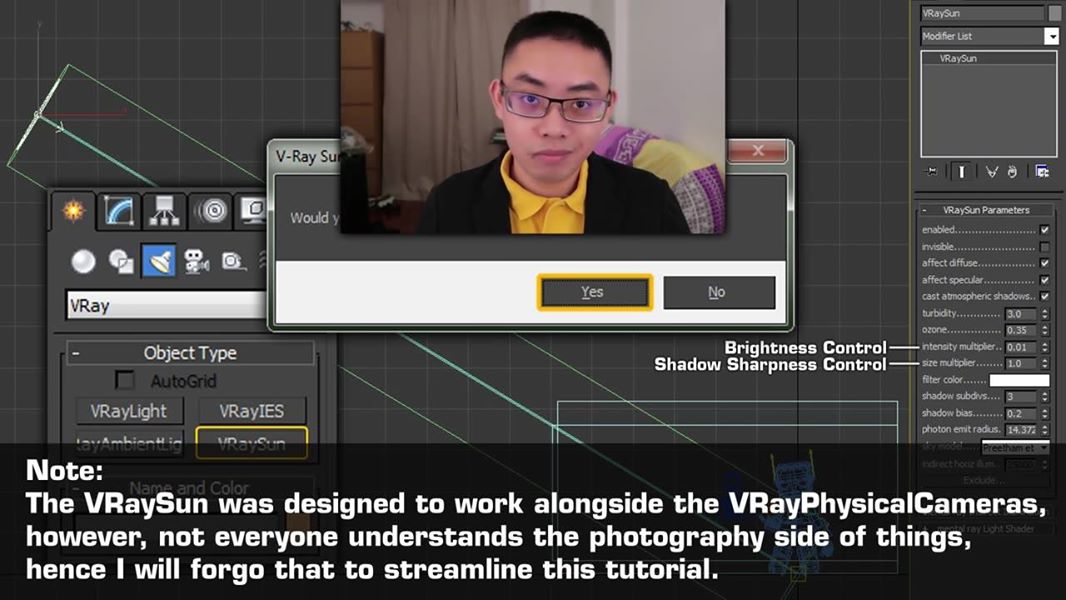Click the VRayIES button

pyautogui.click(x=252, y=411)
